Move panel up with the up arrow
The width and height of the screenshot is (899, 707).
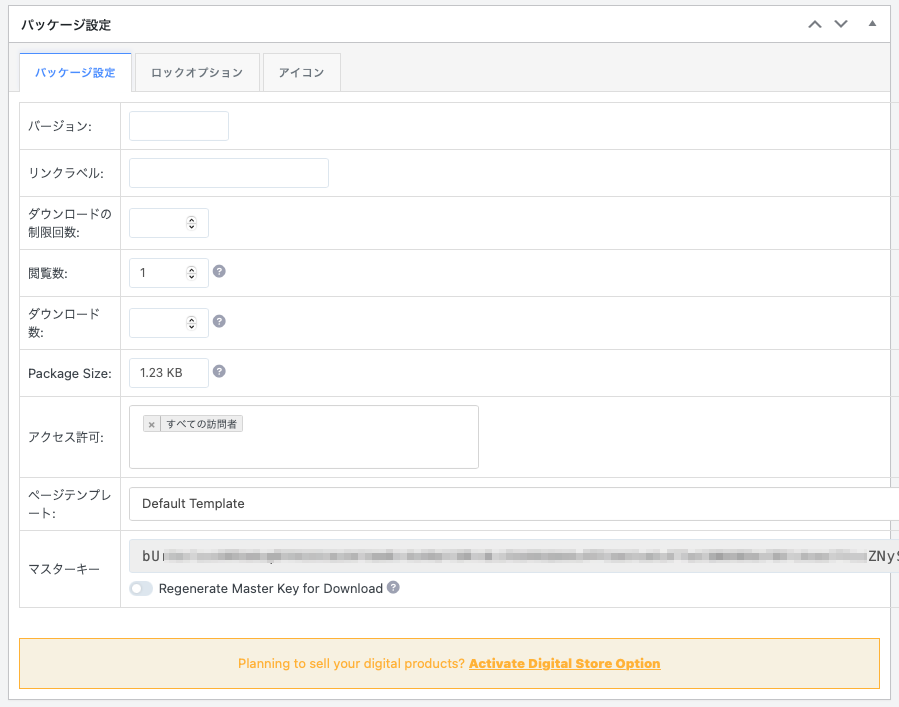[x=815, y=24]
